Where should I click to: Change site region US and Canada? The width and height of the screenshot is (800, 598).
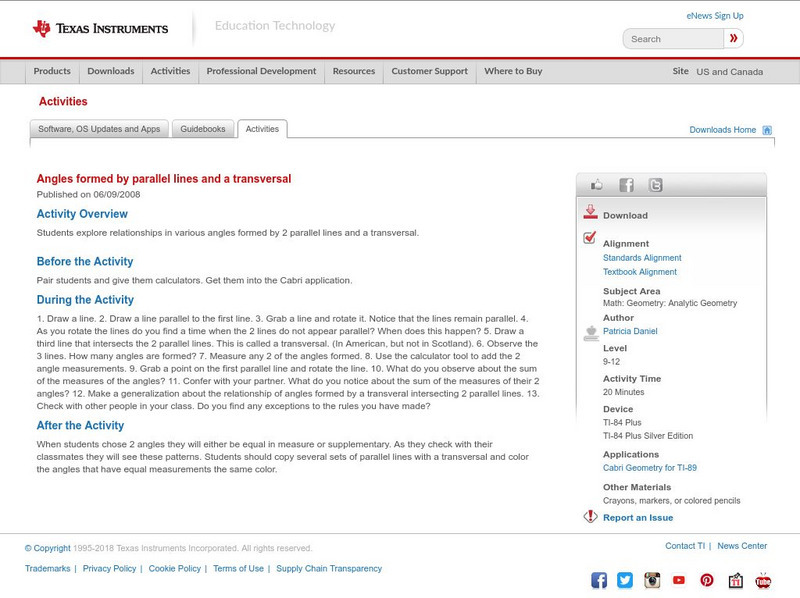[730, 72]
